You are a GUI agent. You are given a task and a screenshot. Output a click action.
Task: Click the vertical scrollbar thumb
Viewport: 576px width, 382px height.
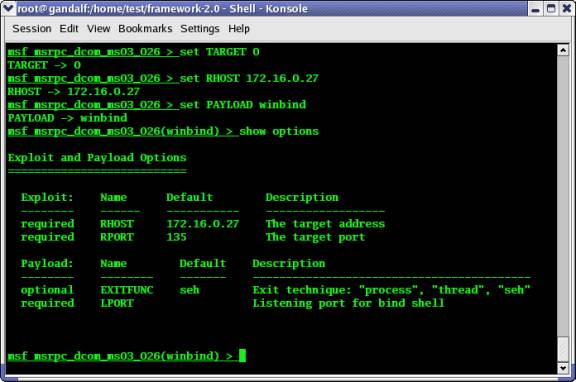(x=563, y=349)
